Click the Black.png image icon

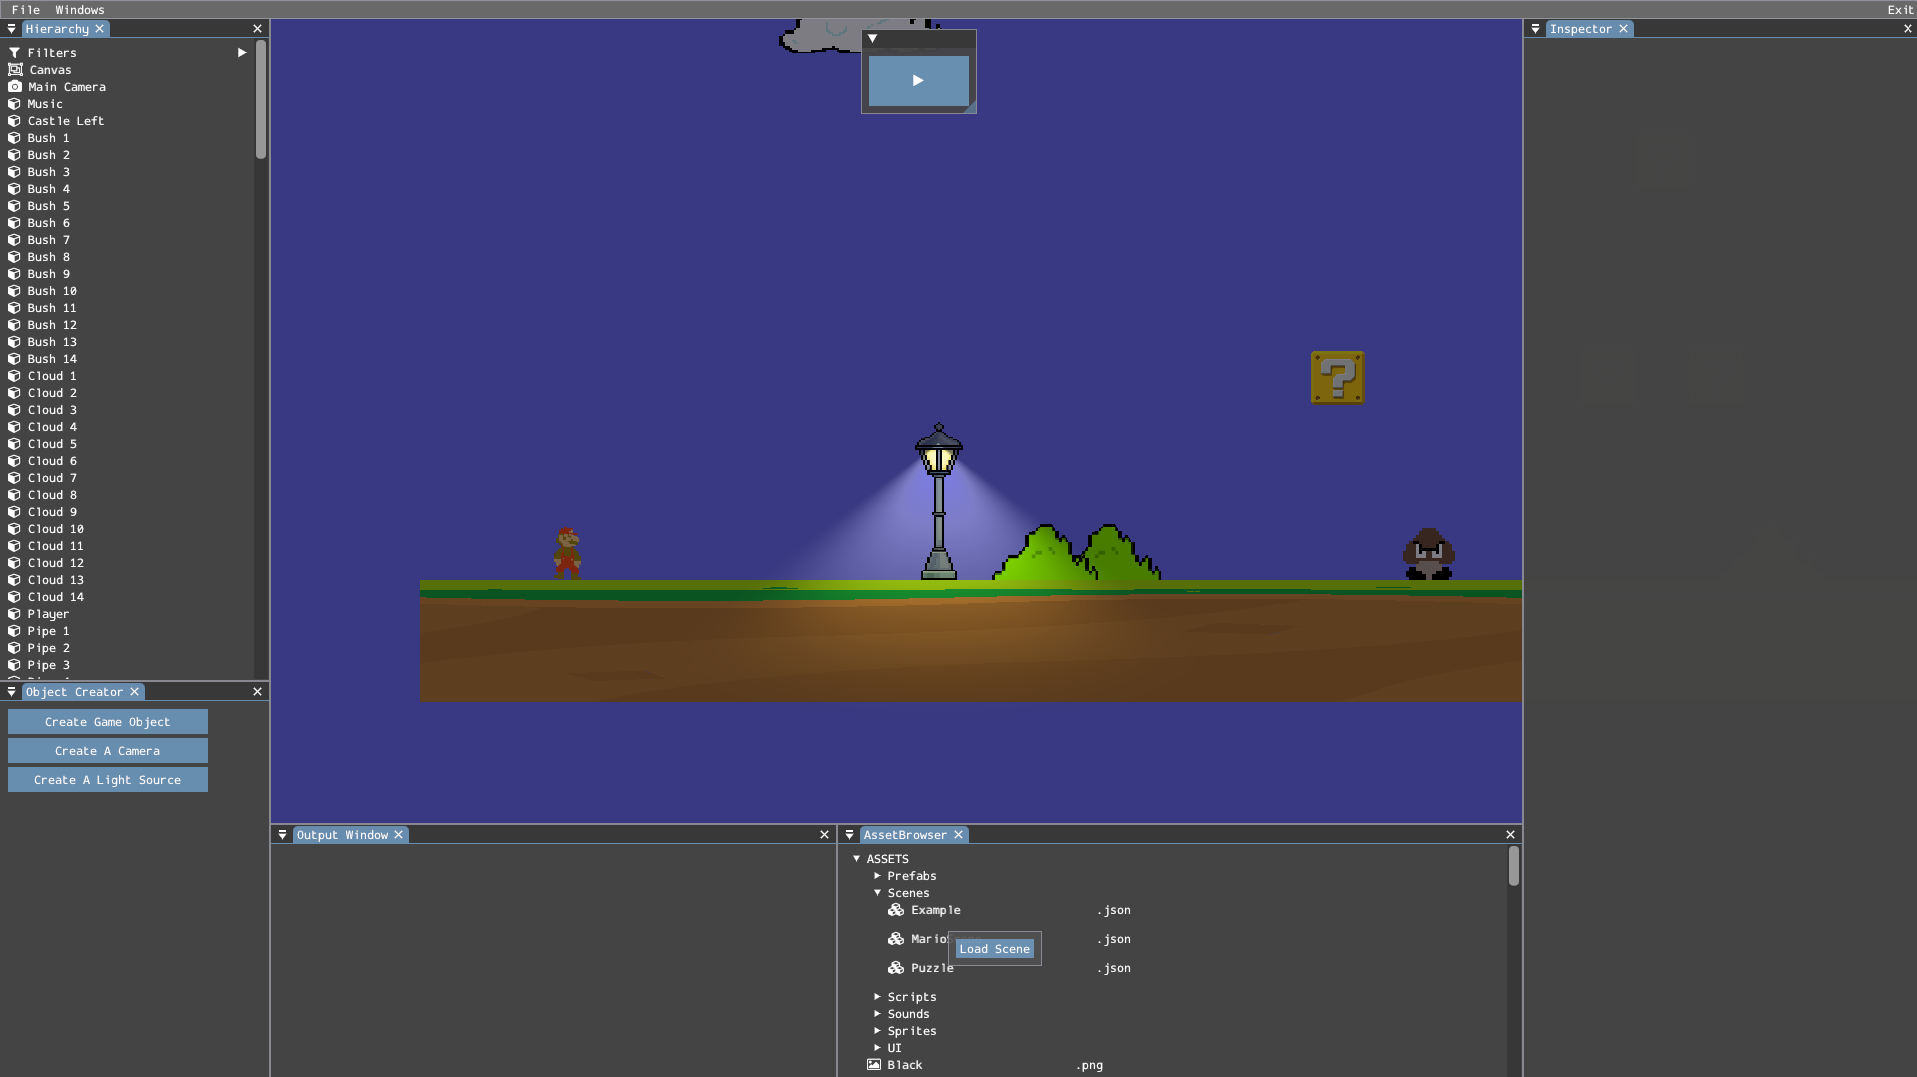point(874,1065)
